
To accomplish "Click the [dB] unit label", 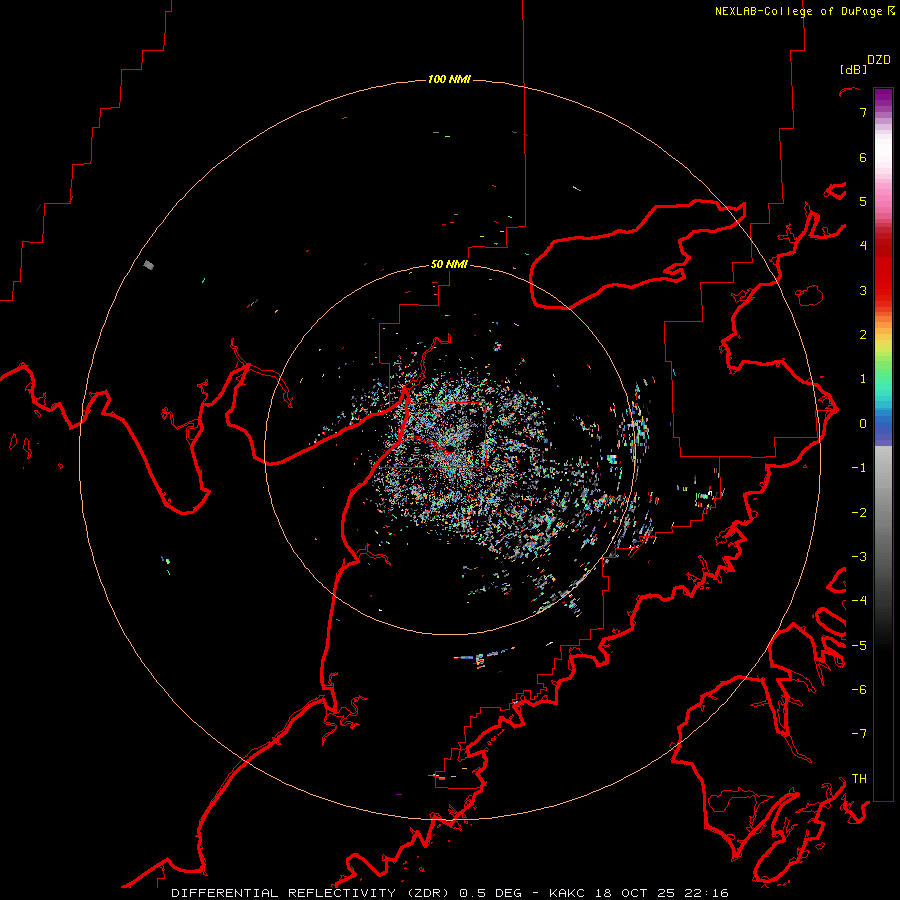I will click(854, 70).
